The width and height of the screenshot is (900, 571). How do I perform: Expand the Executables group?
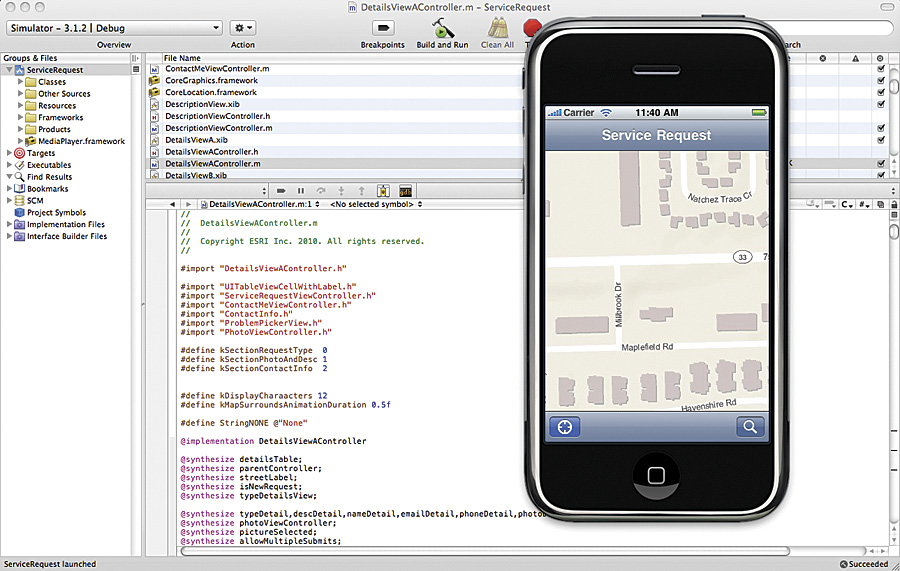(9, 165)
